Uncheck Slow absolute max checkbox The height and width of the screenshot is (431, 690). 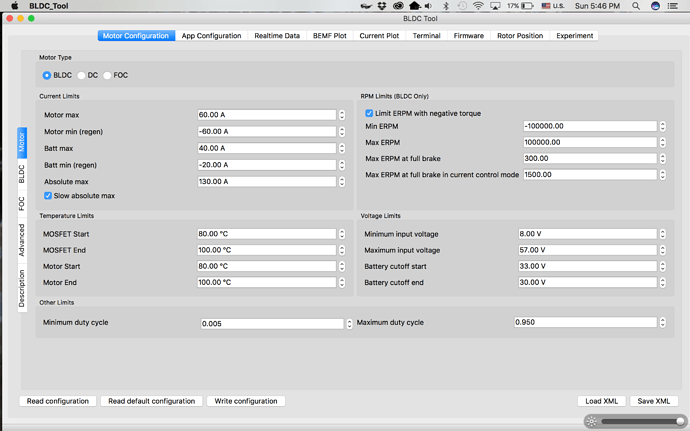tap(48, 196)
